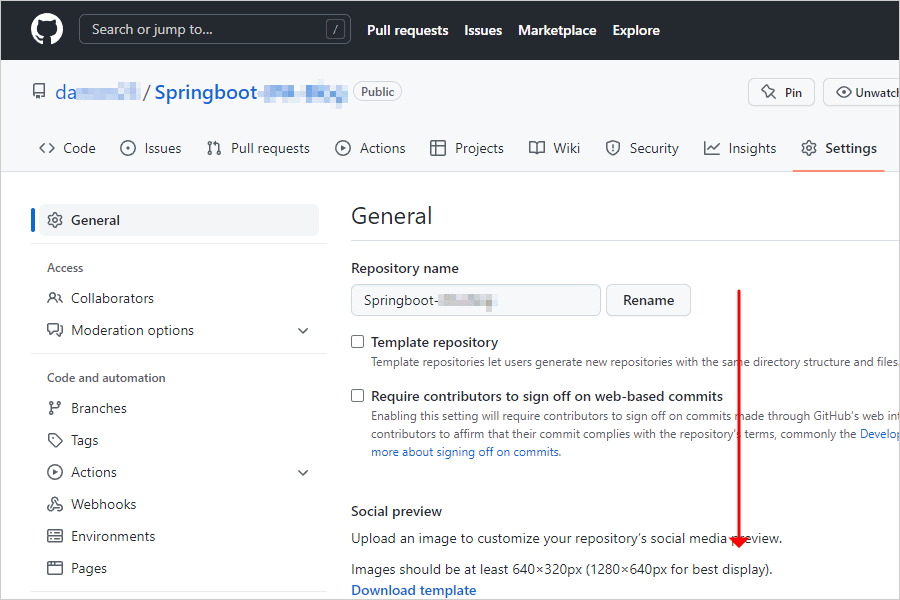
Task: Click the pin icon on the Pin button
Action: [771, 91]
